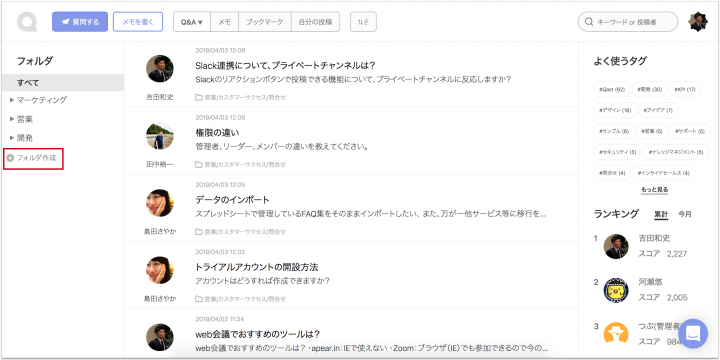Expand the 営業 folder arrow
This screenshot has height=360, width=720.
tap(11, 119)
